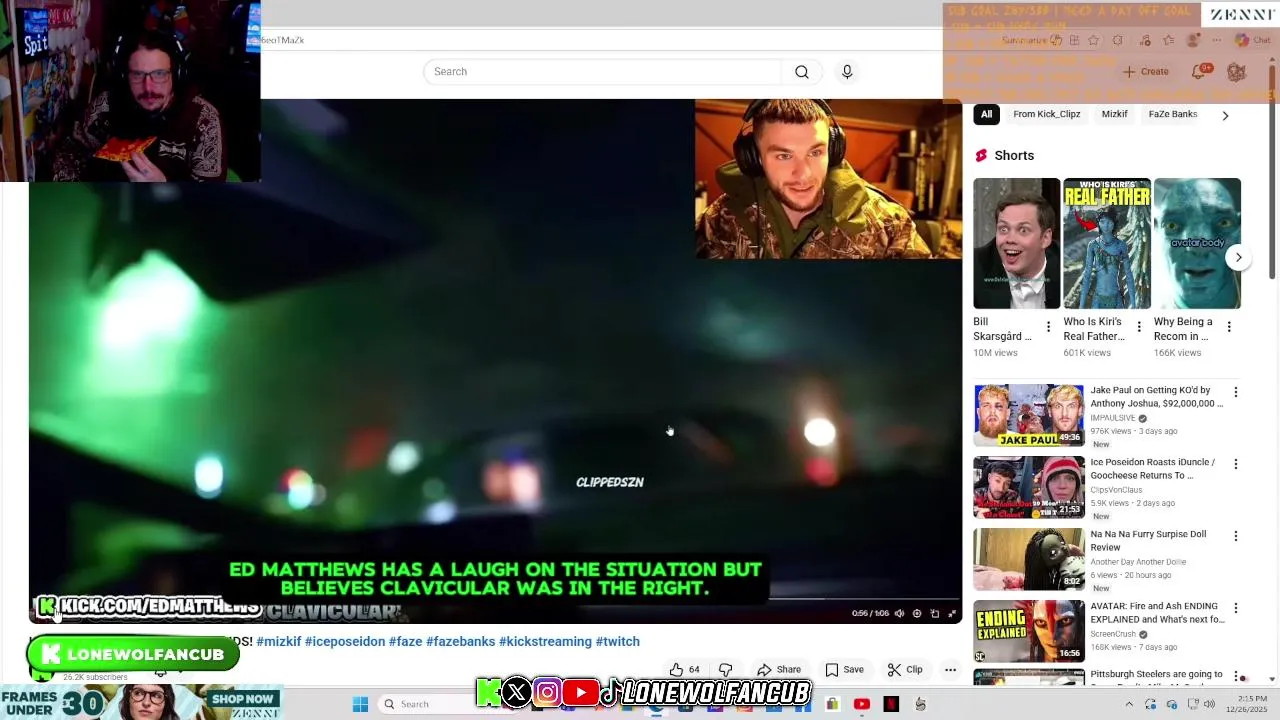Viewport: 1280px width, 720px height.
Task: Open the Who Is Kiri's Real Father short
Action: pyautogui.click(x=1106, y=243)
